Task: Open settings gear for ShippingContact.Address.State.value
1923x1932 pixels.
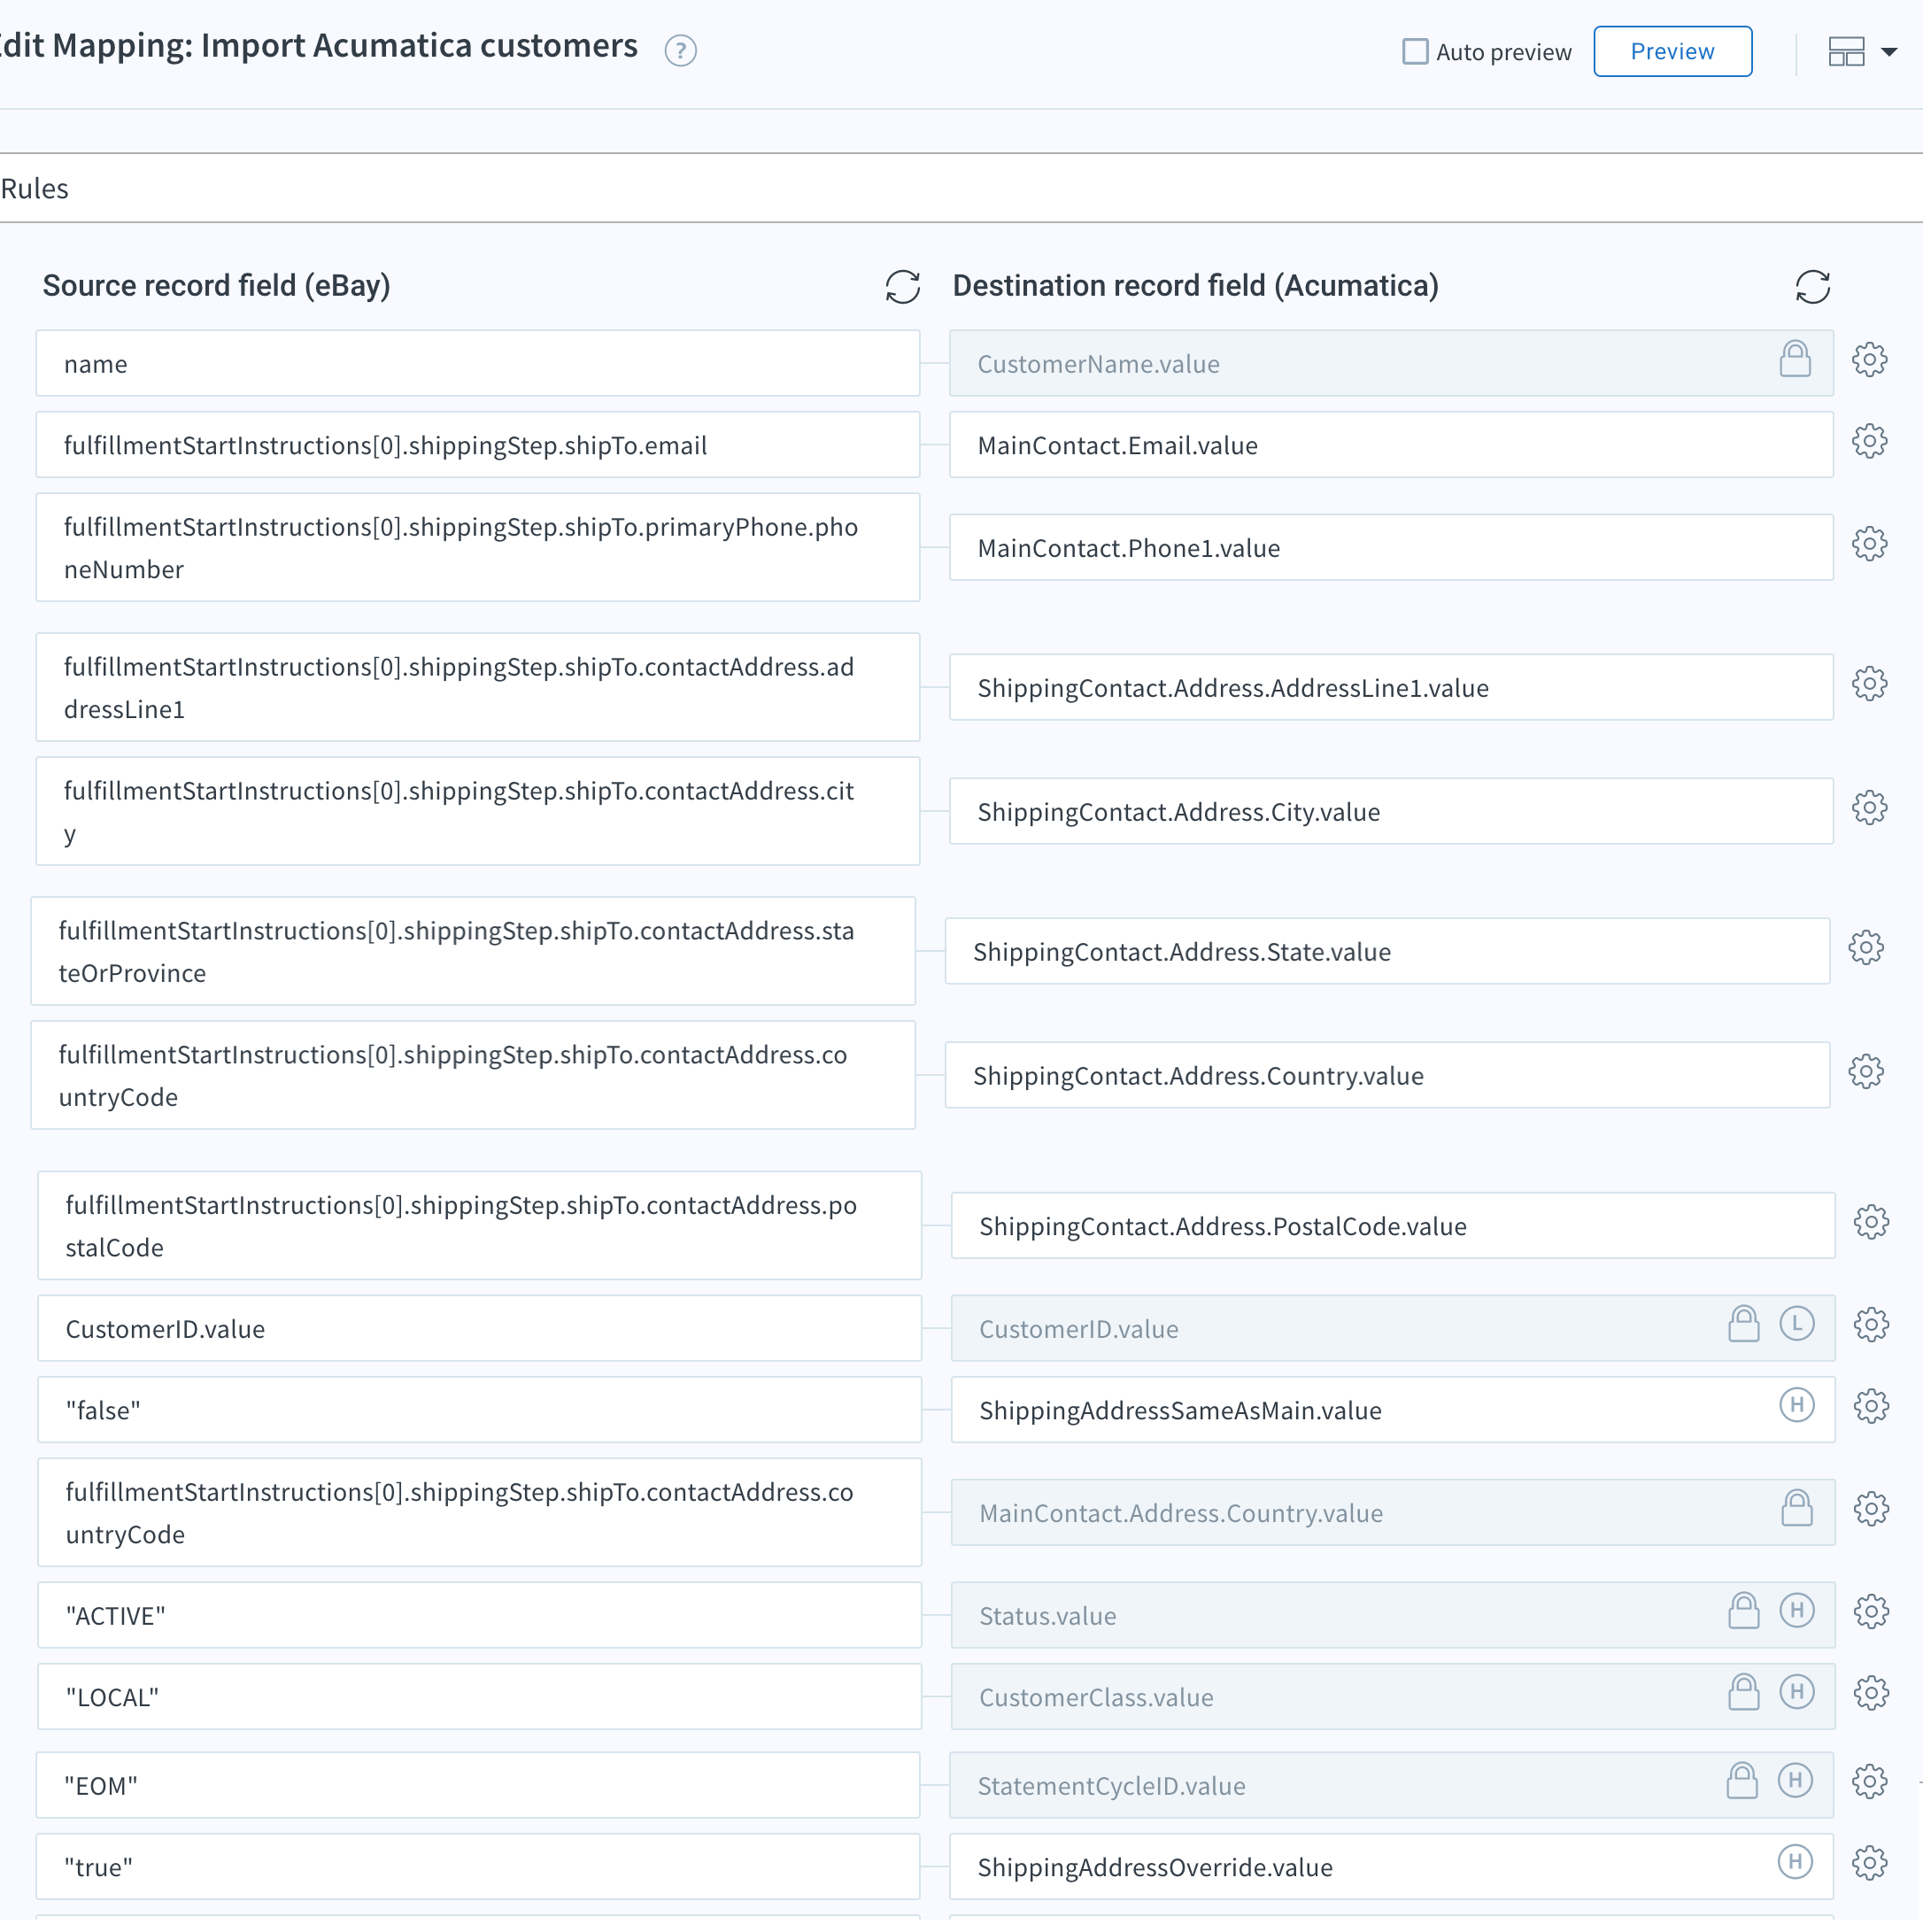Action: tap(1865, 948)
